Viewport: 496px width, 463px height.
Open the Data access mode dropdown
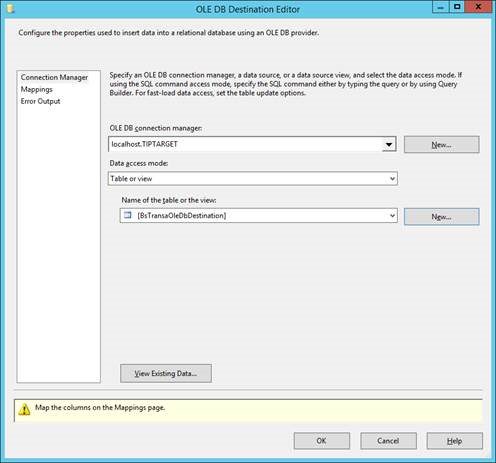pos(253,179)
